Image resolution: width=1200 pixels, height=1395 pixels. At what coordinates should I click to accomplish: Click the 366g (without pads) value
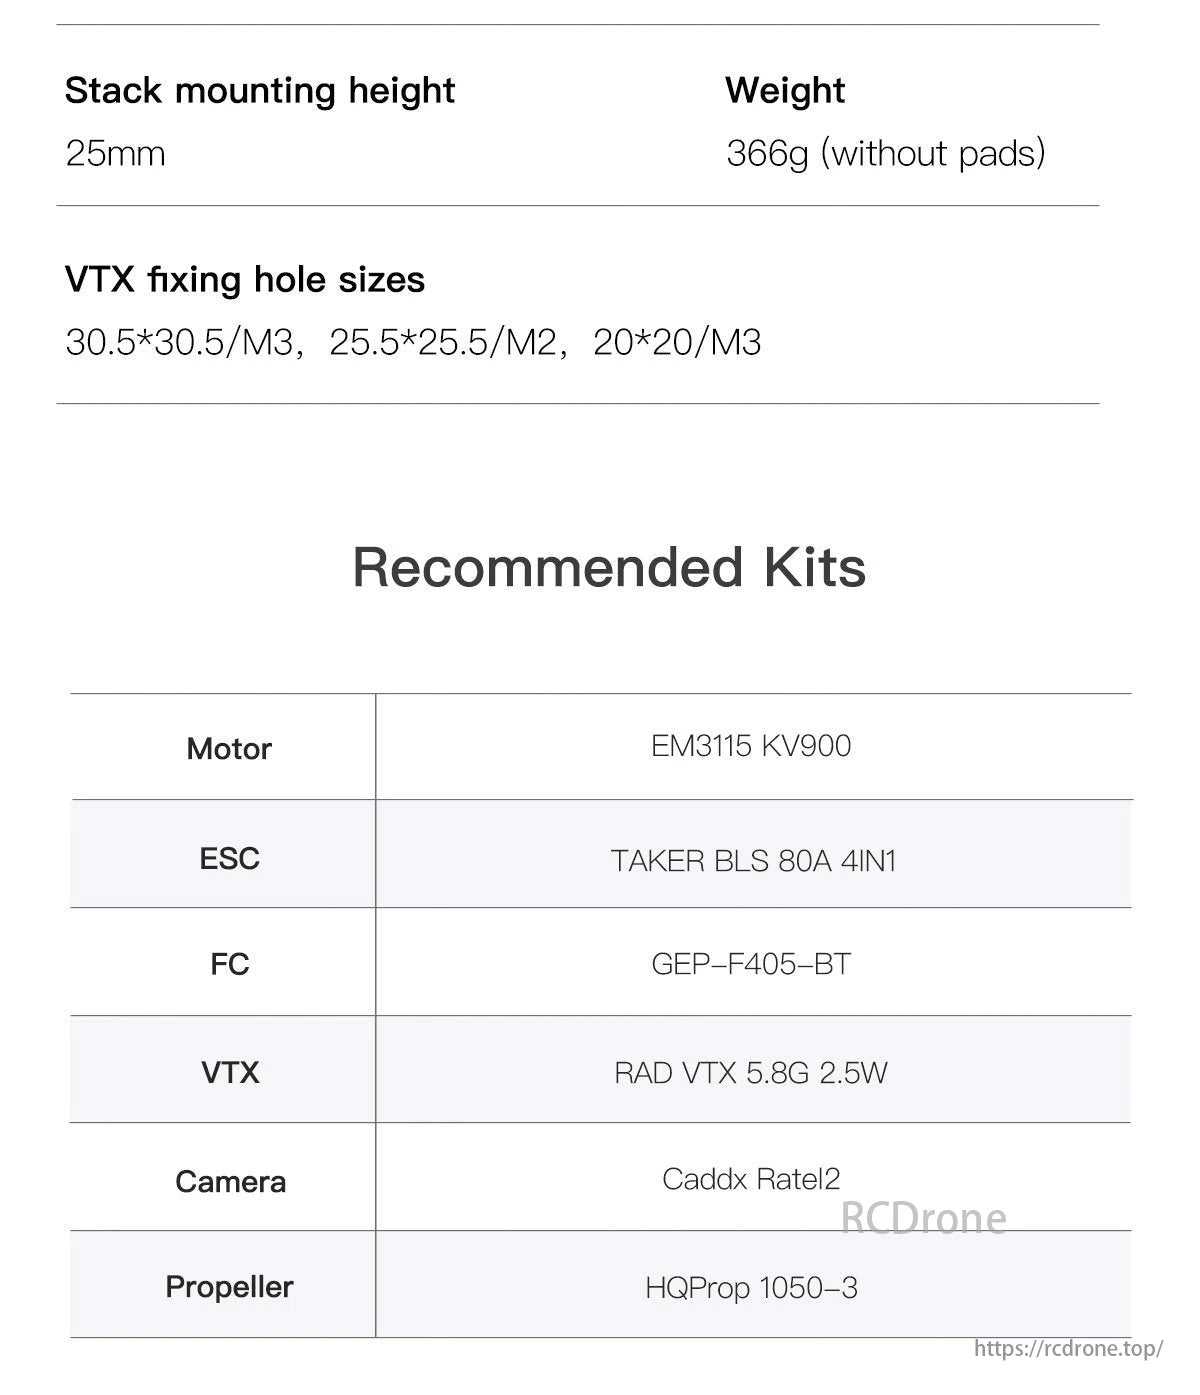coord(885,154)
